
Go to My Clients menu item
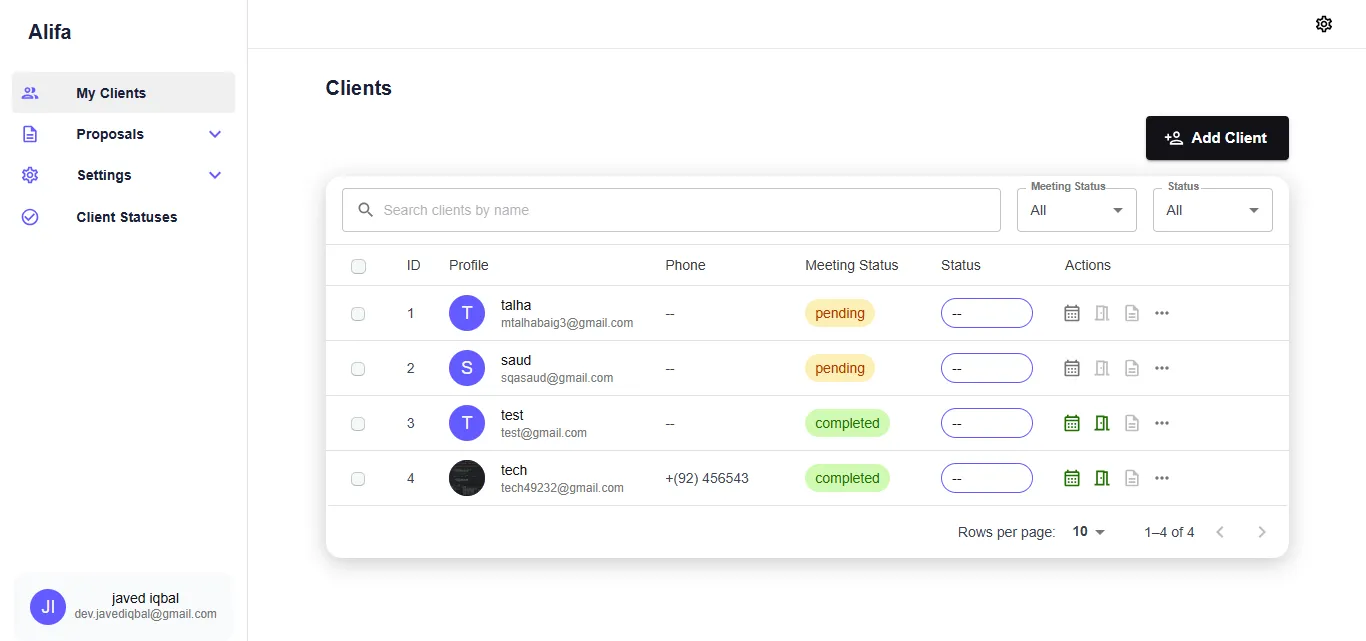click(124, 93)
